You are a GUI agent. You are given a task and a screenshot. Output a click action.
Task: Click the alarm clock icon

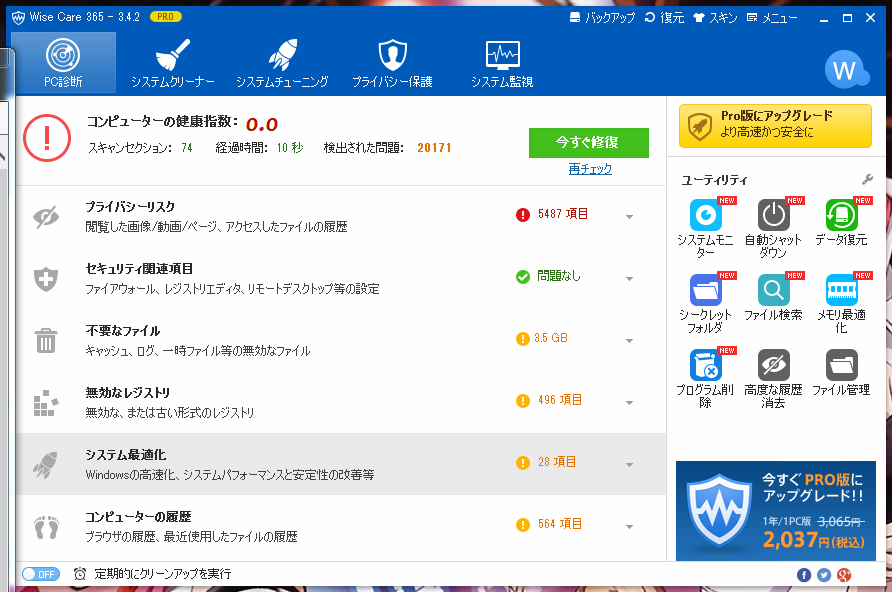point(80,574)
